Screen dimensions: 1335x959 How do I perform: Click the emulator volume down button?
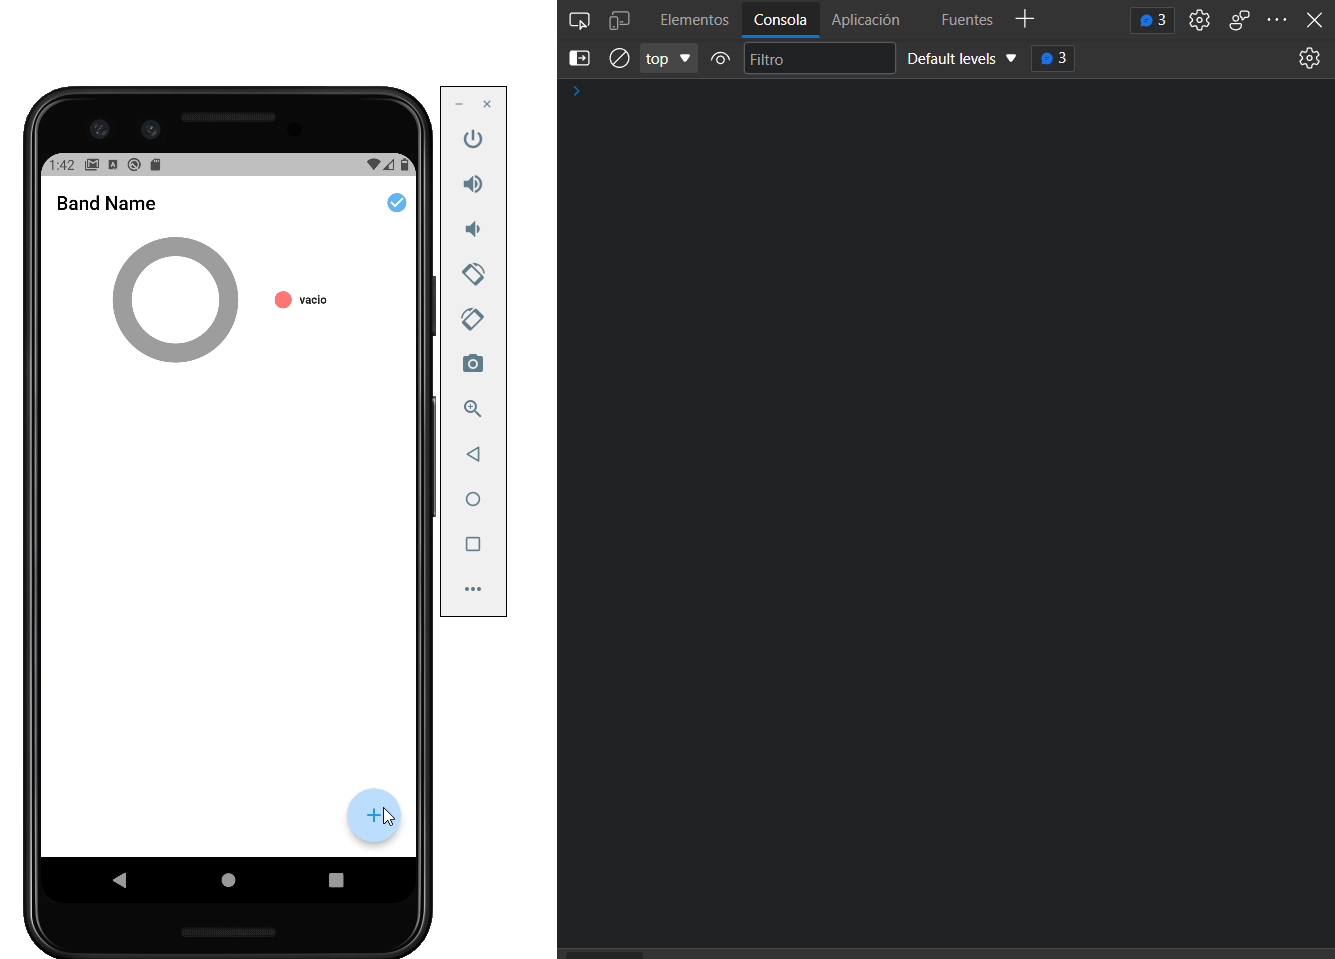473,229
